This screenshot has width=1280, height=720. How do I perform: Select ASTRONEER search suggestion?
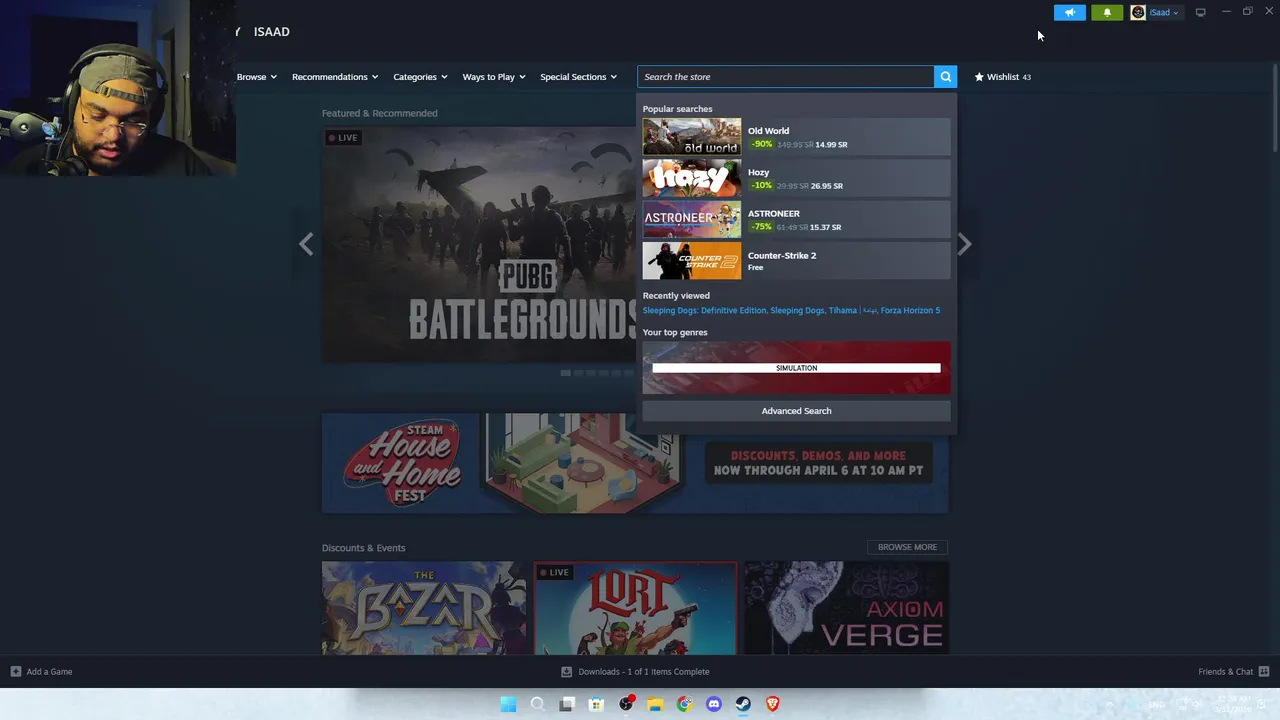click(796, 220)
